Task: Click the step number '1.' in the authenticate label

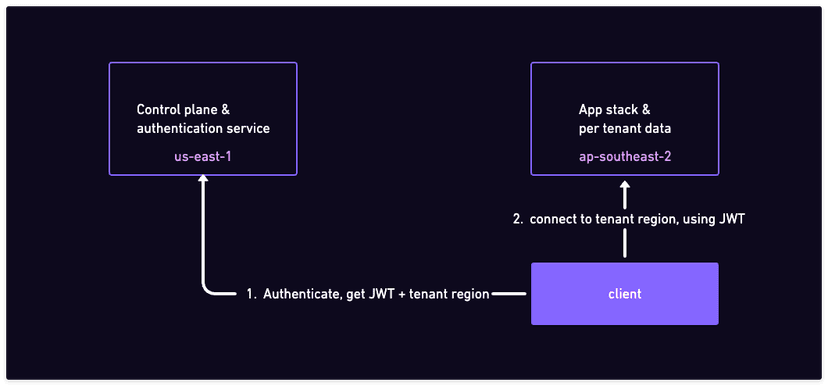Action: (251, 294)
